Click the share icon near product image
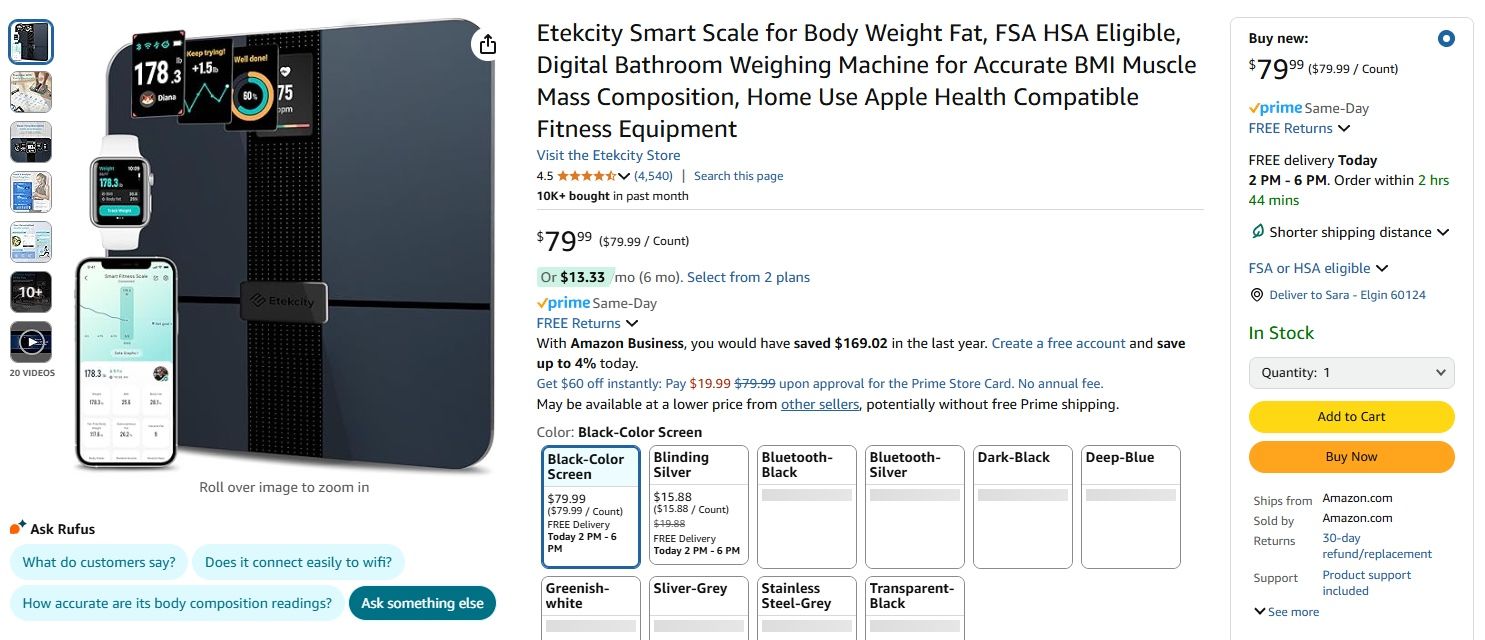This screenshot has height=640, width=1485. tap(487, 45)
